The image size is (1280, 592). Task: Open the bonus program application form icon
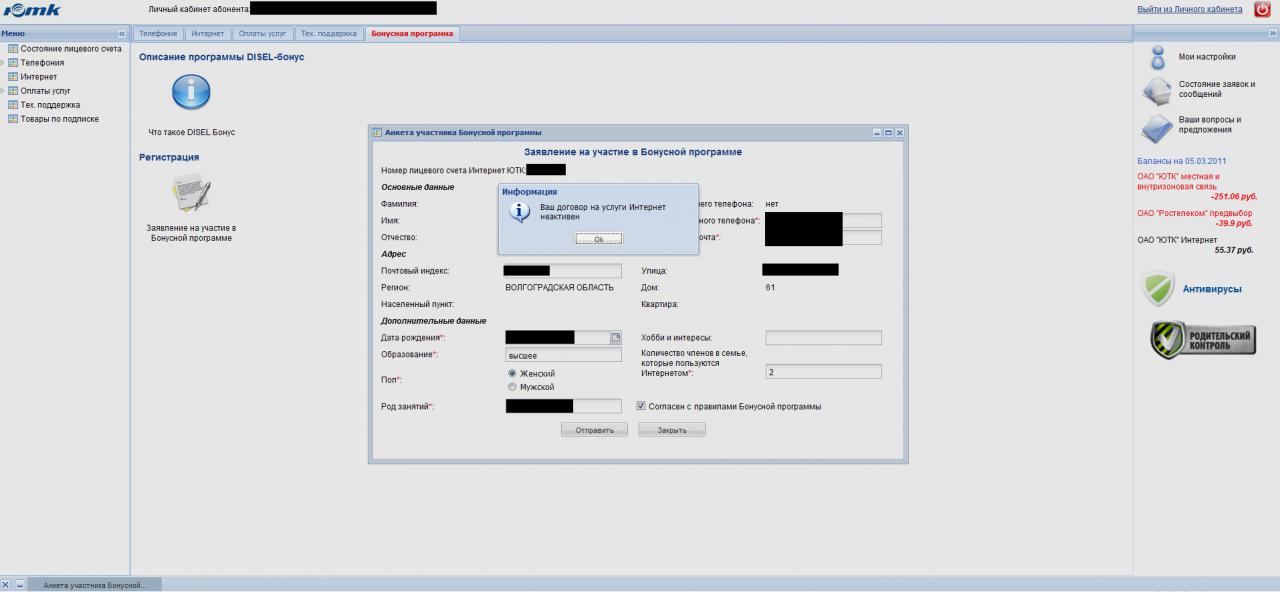tap(190, 192)
